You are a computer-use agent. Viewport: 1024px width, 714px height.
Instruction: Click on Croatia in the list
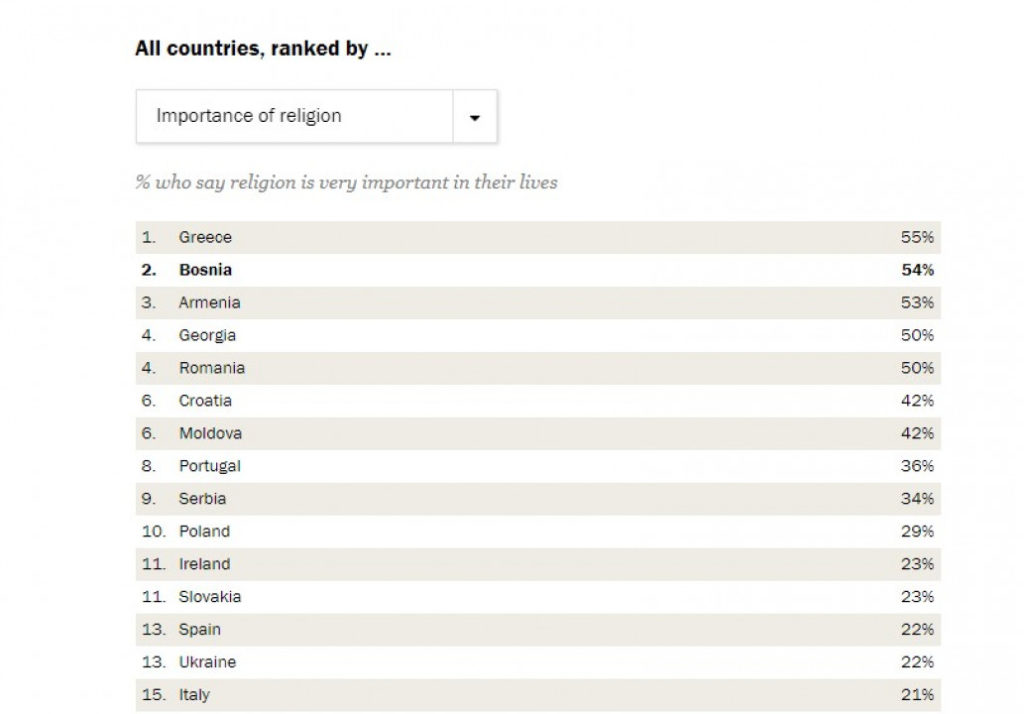click(205, 401)
